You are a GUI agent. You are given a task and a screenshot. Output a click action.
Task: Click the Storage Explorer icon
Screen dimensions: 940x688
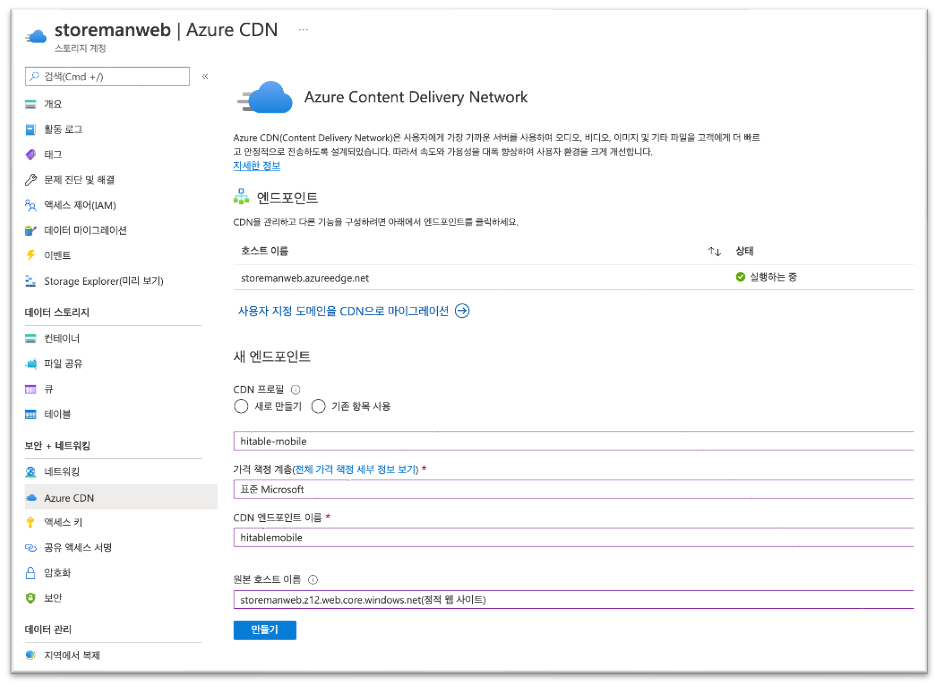coord(31,281)
